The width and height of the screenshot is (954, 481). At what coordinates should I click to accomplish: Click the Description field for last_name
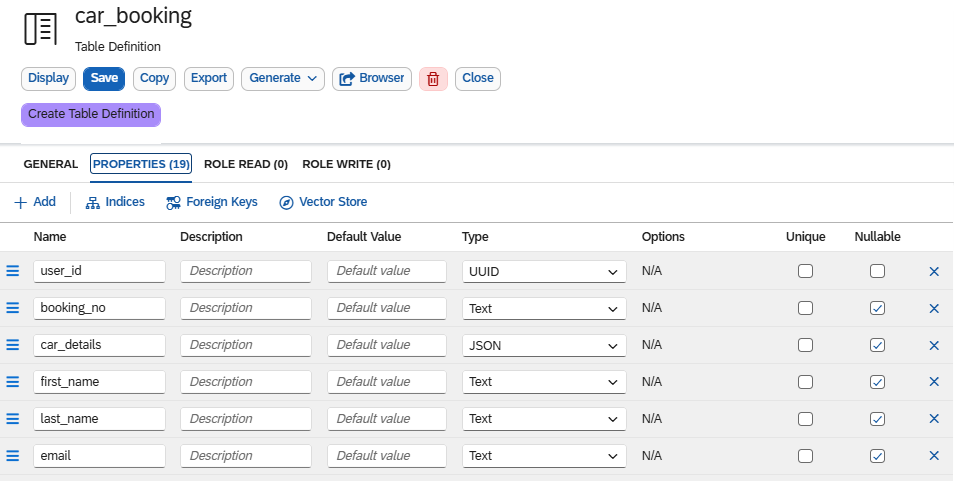click(246, 419)
